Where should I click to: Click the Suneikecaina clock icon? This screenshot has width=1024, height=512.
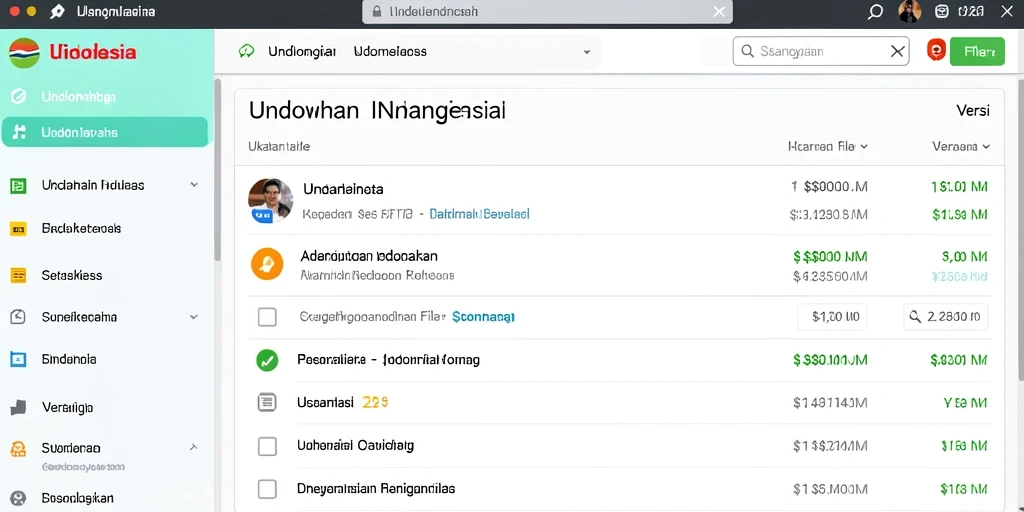pyautogui.click(x=18, y=317)
